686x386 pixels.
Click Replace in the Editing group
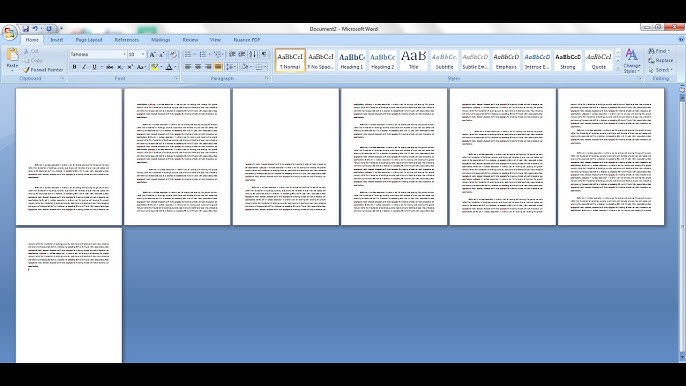661,60
